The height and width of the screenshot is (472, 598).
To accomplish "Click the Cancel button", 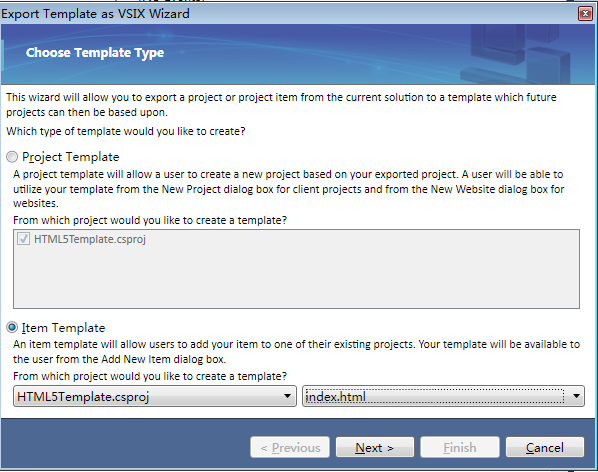I will tap(545, 447).
